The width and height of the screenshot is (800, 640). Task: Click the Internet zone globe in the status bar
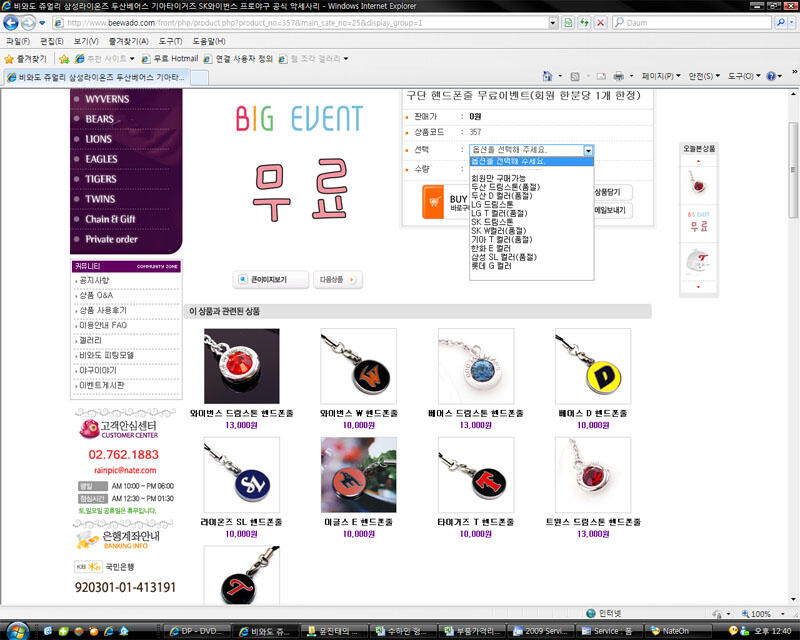591,613
